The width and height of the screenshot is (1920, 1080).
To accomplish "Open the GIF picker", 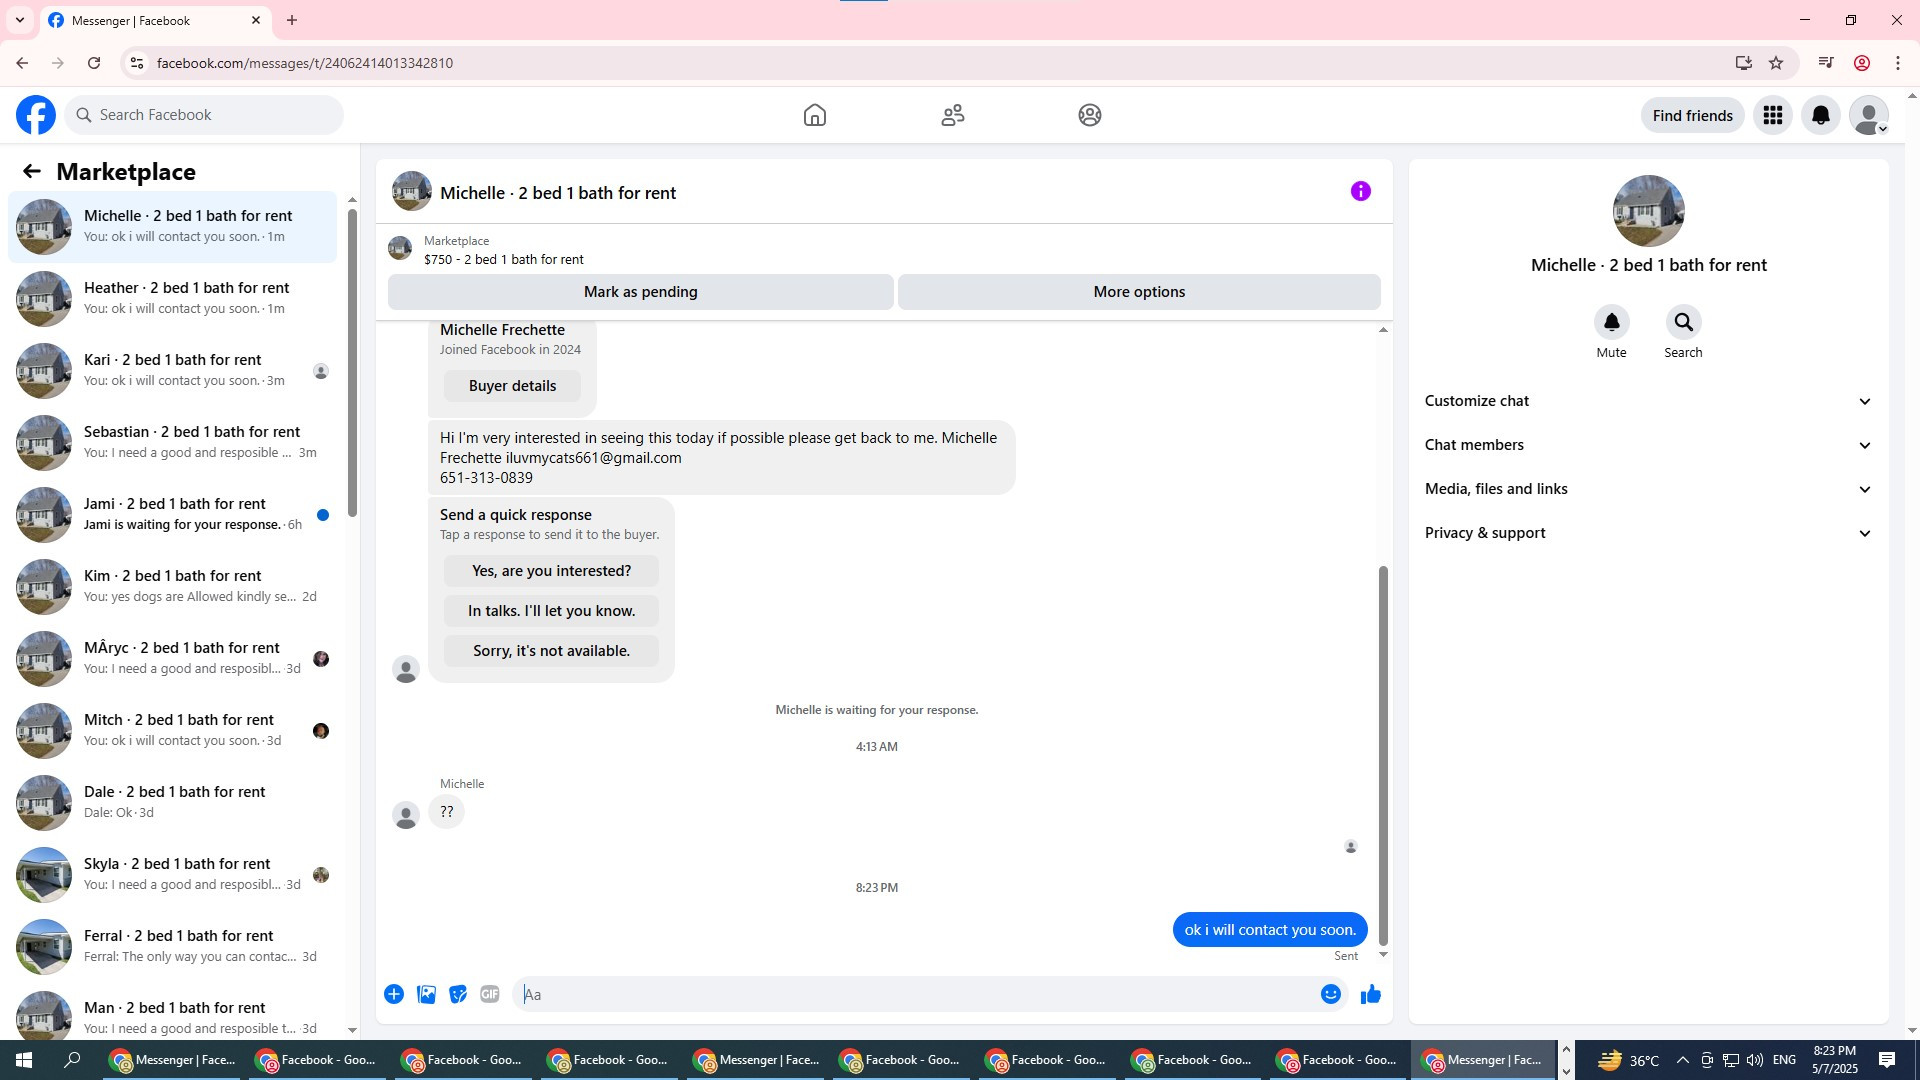I will [489, 994].
